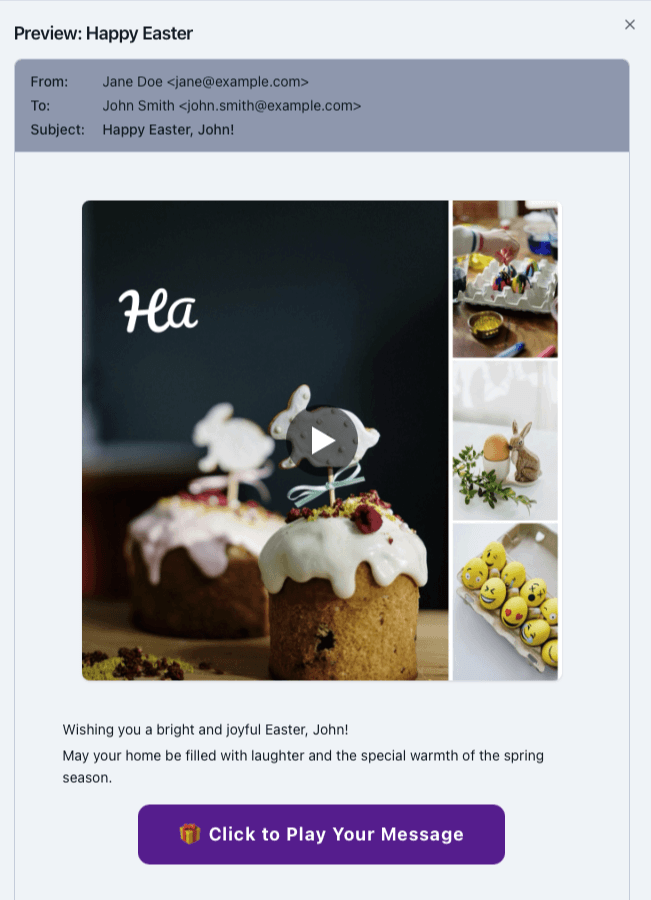This screenshot has width=651, height=900.
Task: Click the May your home be filled paragraph
Action: [x=303, y=766]
